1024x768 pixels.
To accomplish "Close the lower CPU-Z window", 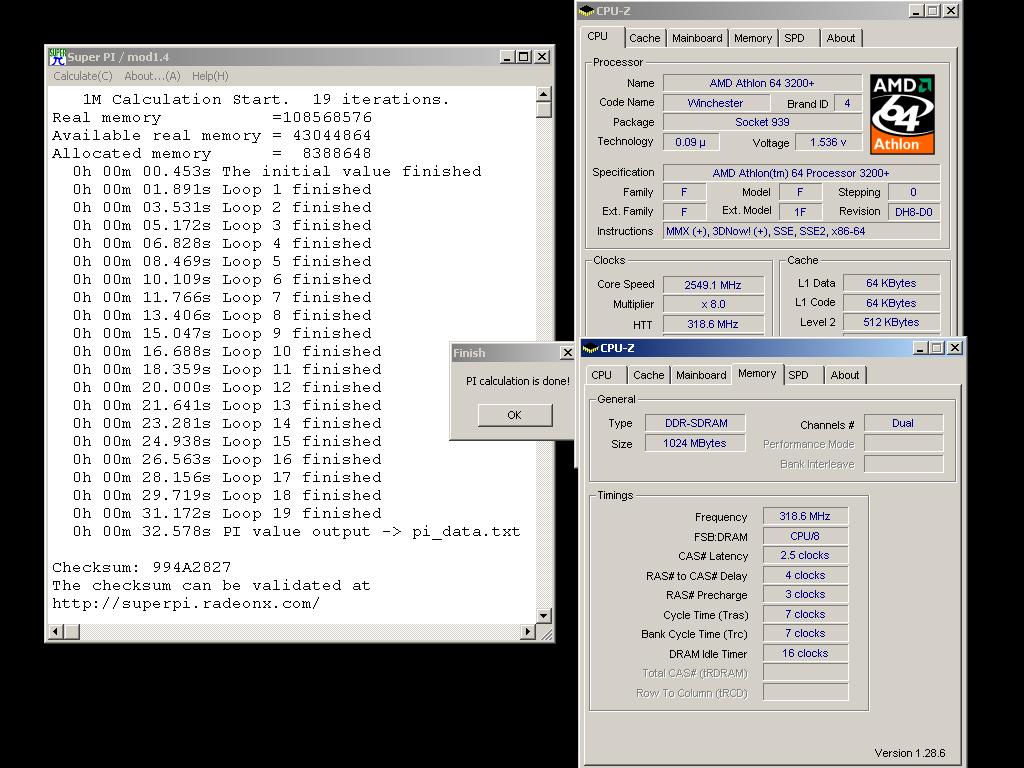I will [x=955, y=348].
